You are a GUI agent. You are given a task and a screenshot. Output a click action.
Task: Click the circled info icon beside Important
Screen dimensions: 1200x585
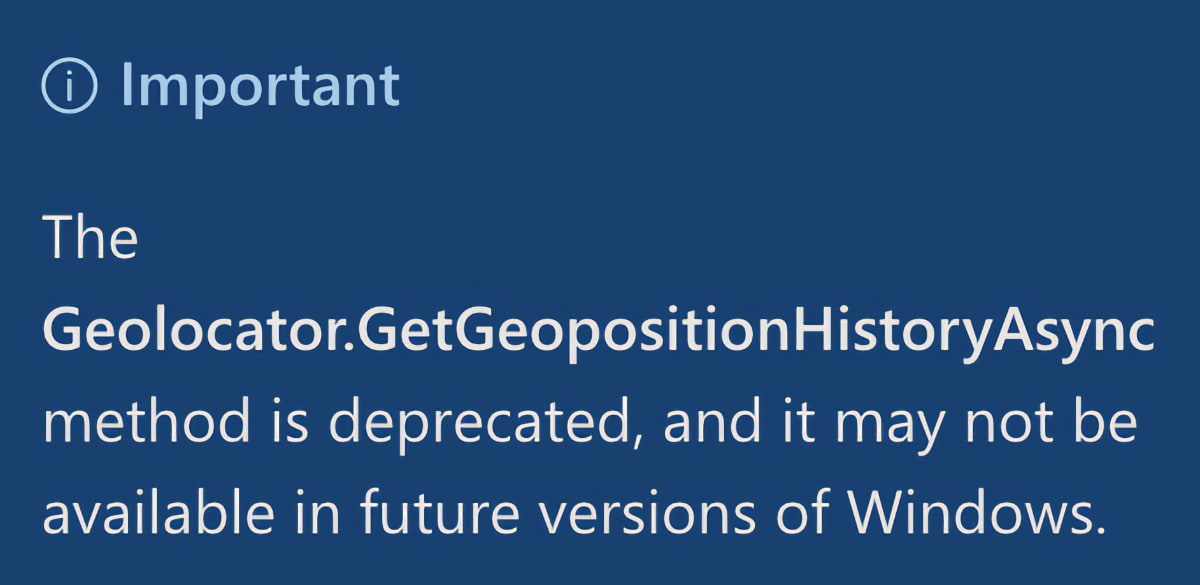pos(69,87)
